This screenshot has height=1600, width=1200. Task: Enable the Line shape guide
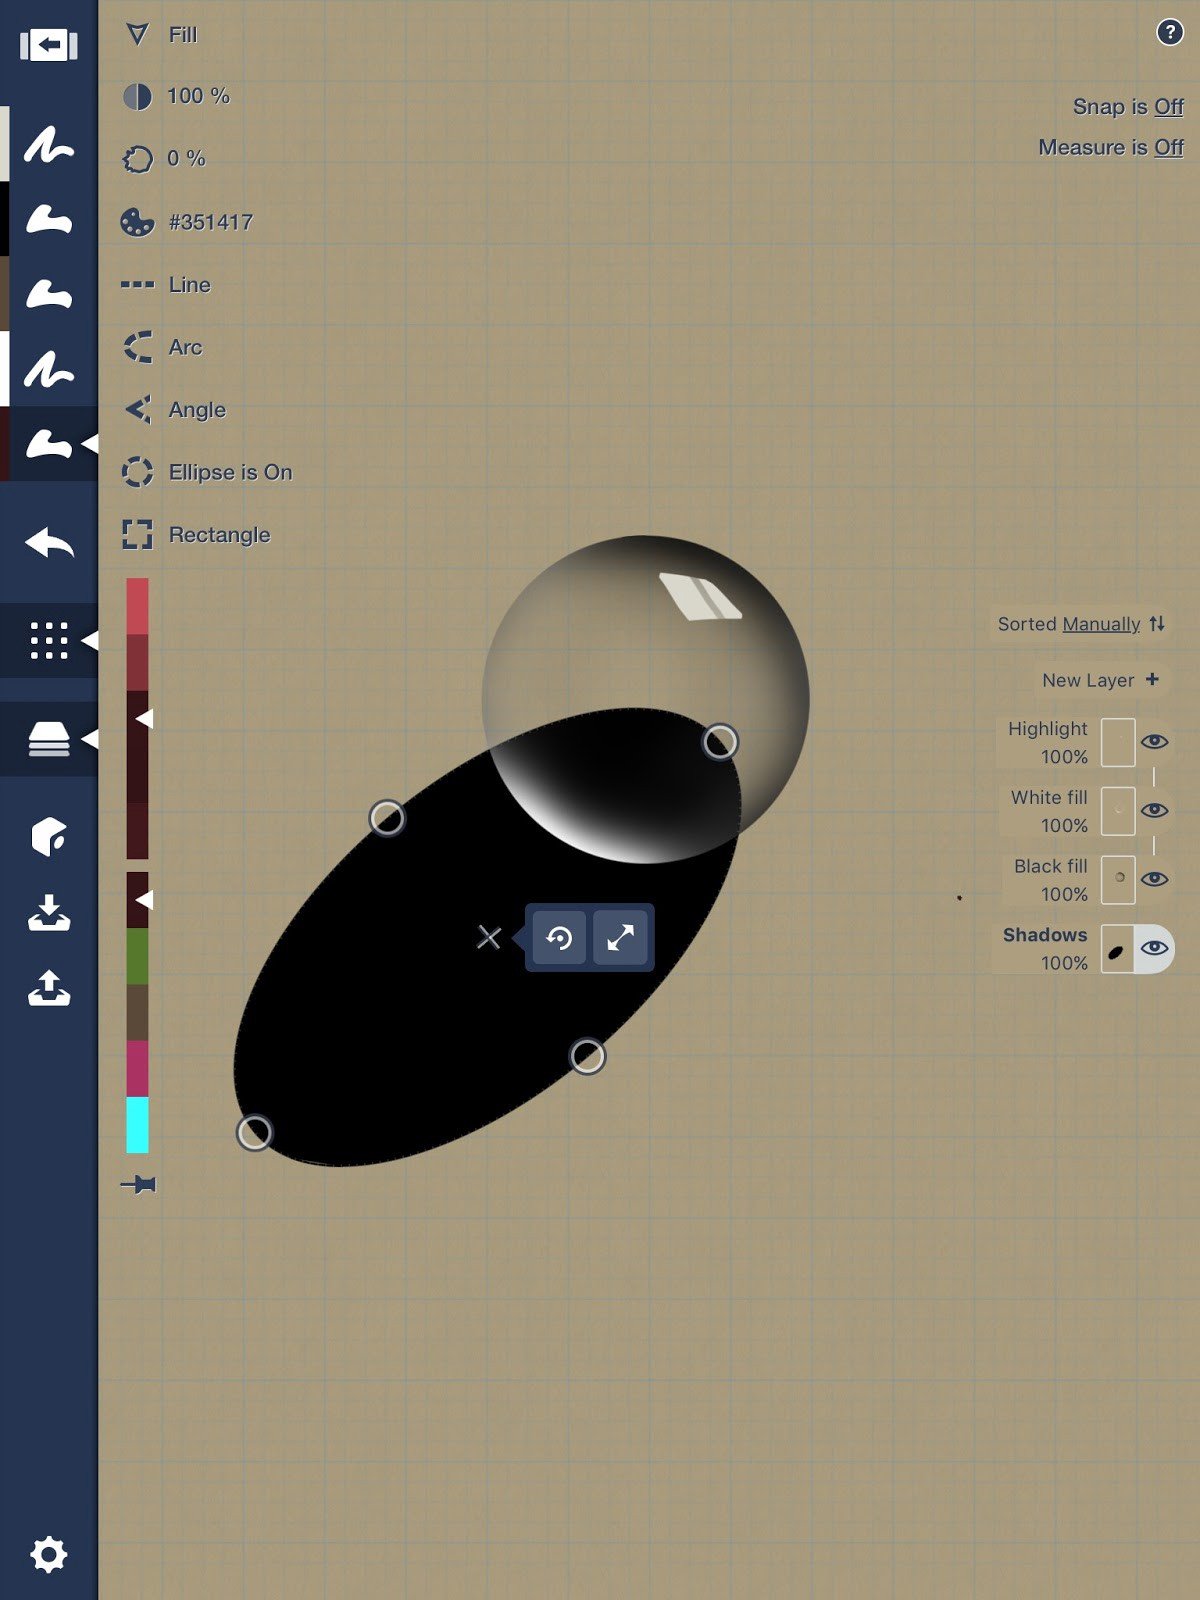(x=166, y=285)
